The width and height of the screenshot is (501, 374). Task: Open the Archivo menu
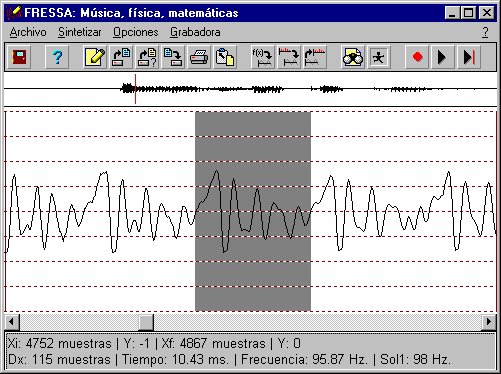tap(28, 32)
